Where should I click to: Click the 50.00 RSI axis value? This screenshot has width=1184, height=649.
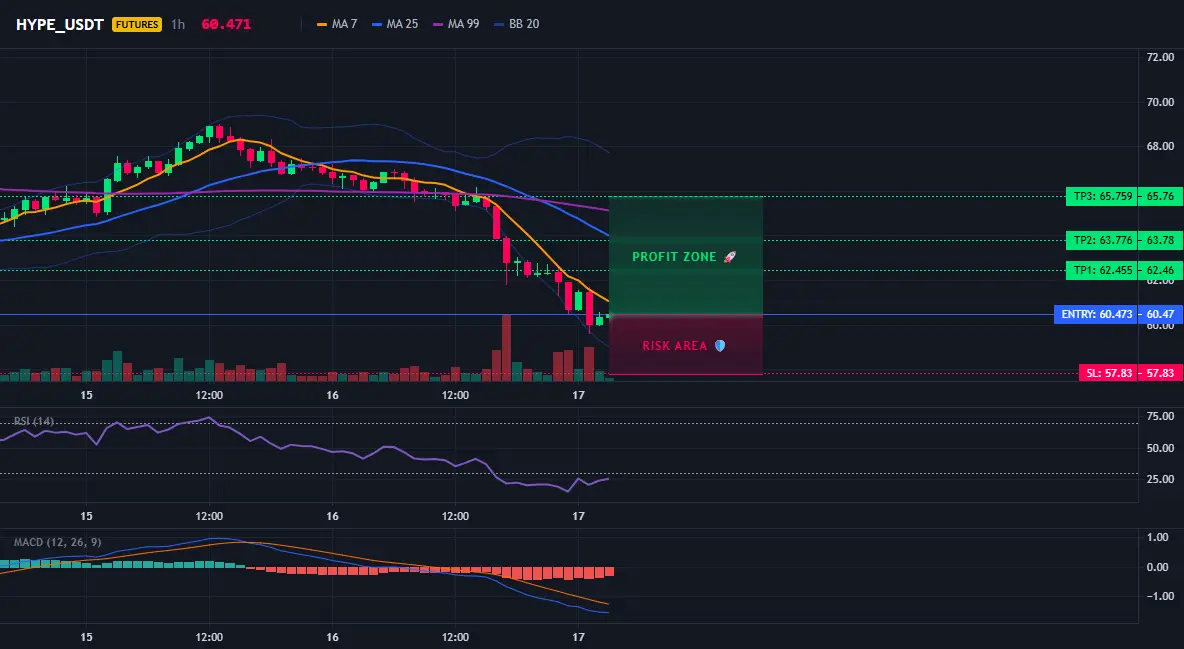1161,448
